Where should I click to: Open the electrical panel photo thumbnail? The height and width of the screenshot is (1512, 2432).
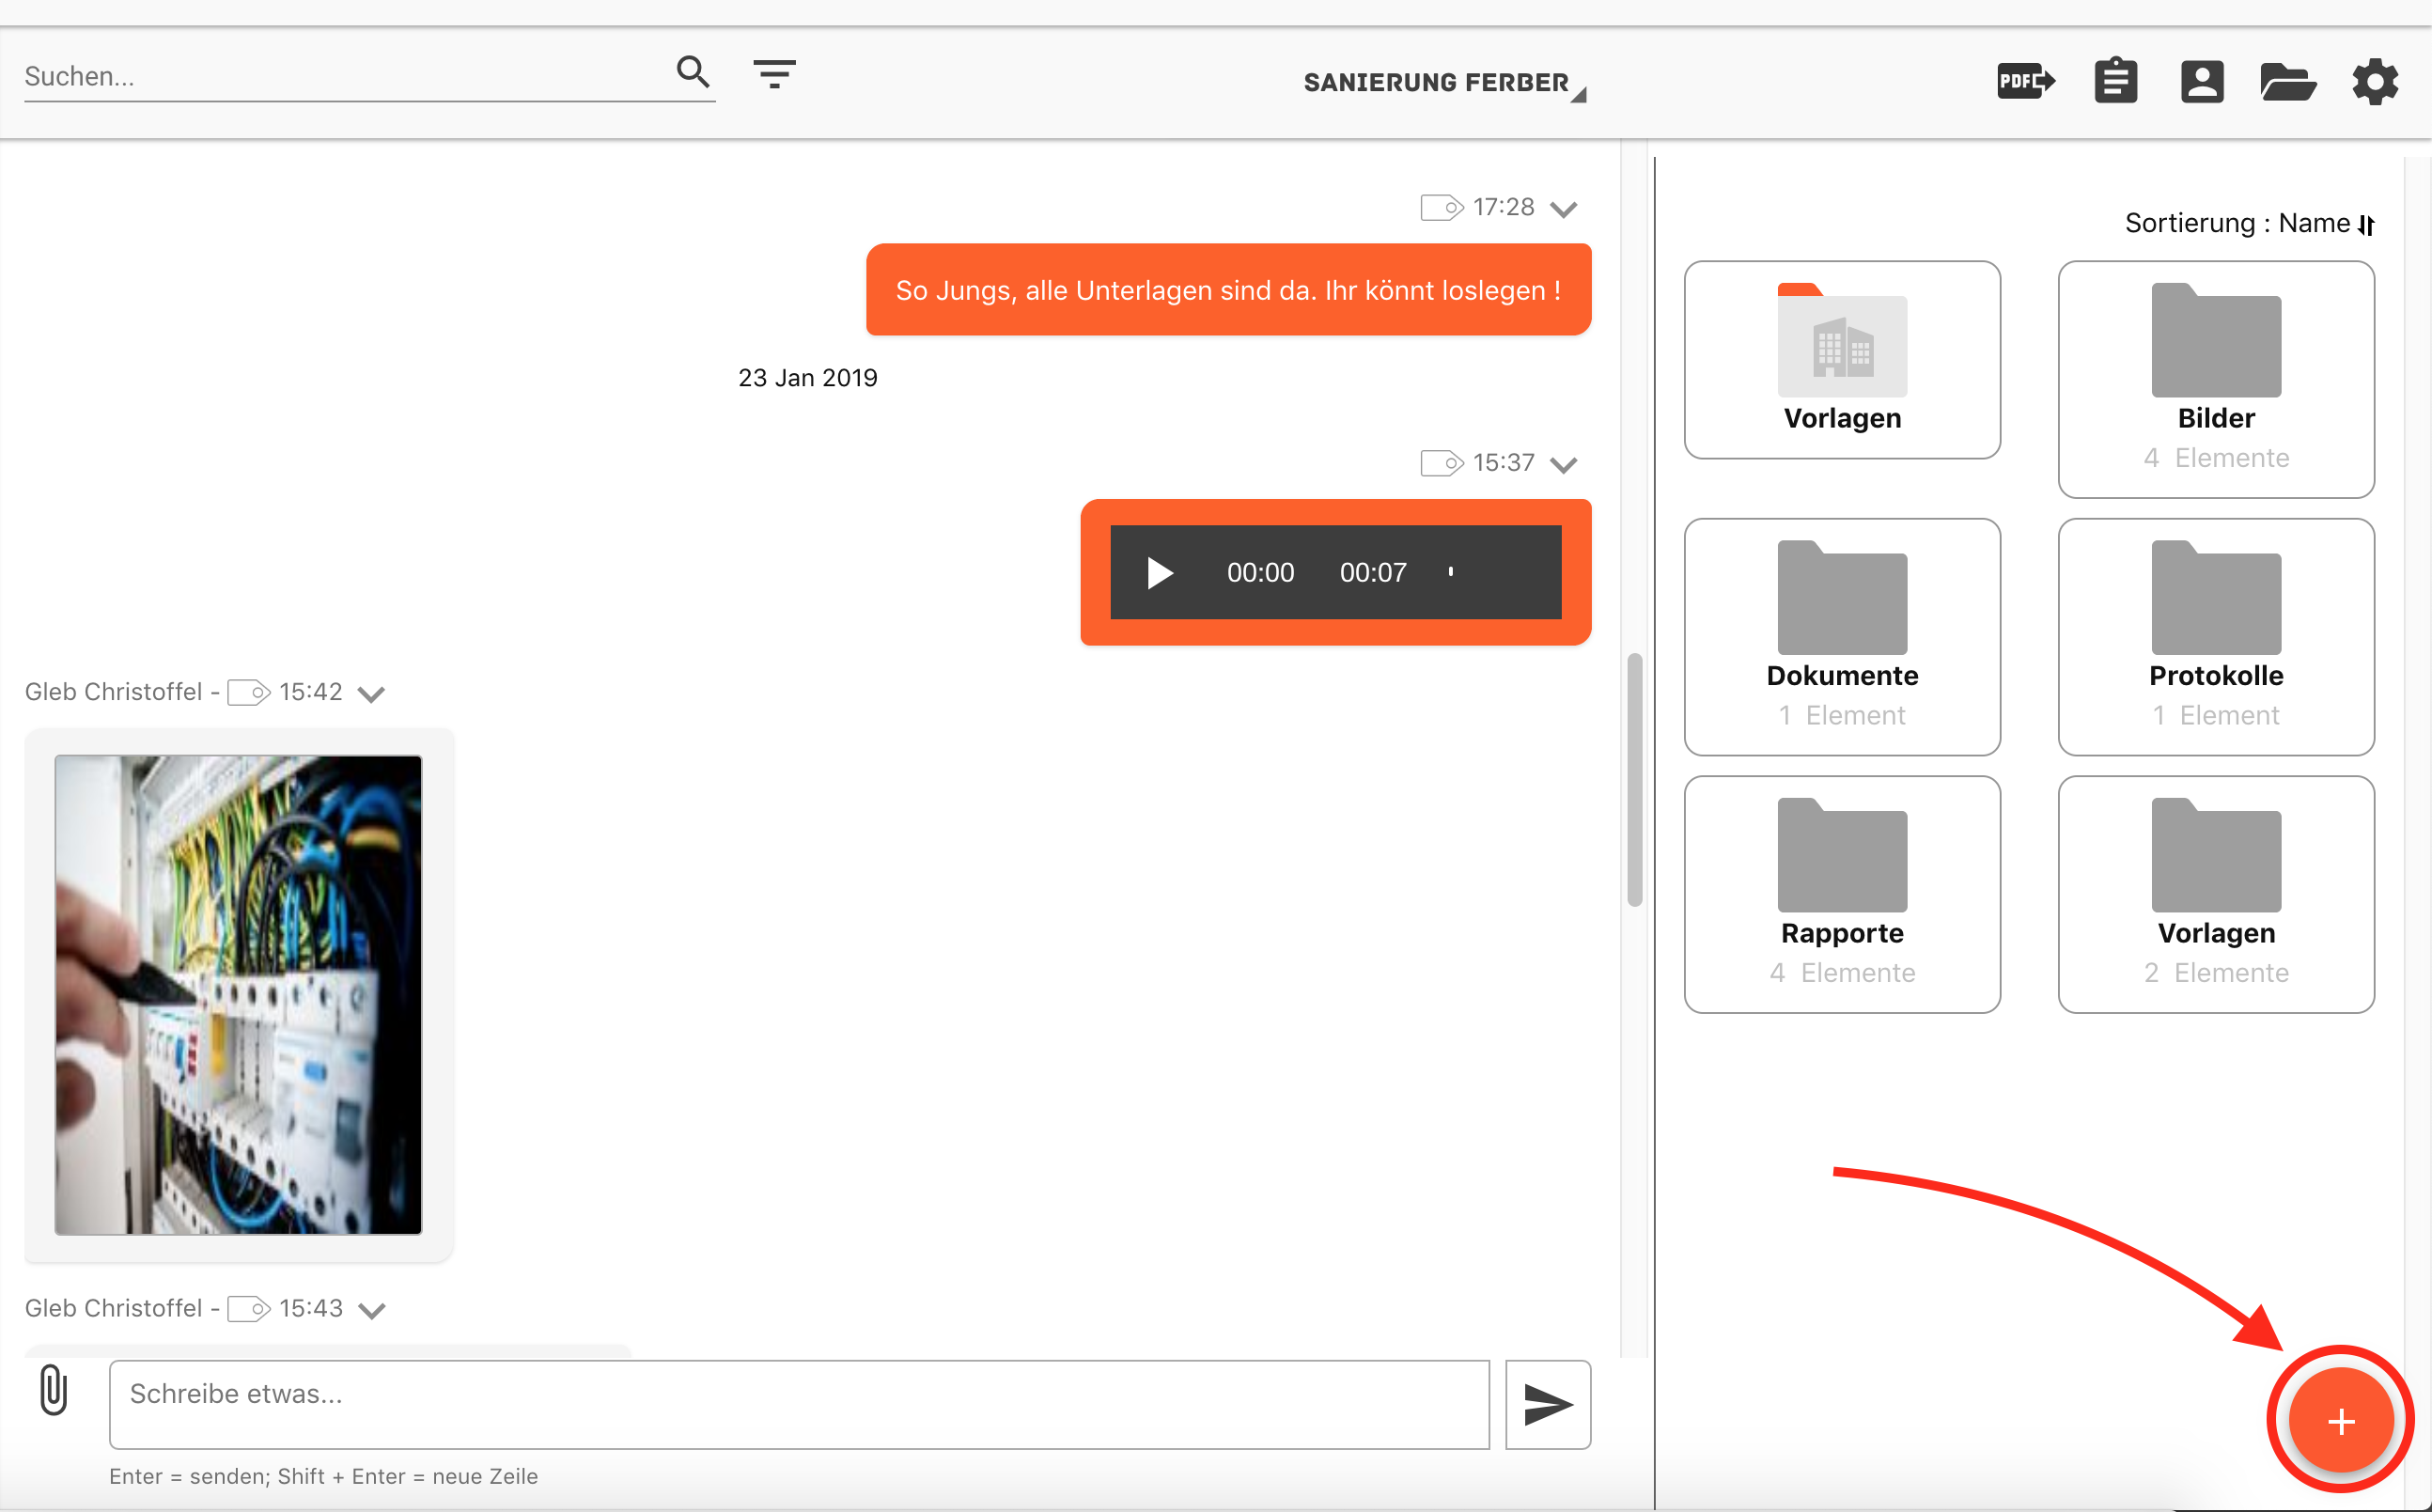[x=238, y=996]
